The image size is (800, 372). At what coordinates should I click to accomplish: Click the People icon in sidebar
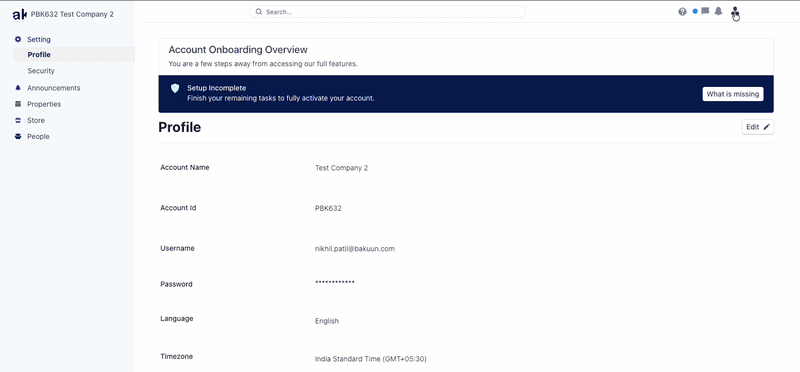click(x=18, y=137)
